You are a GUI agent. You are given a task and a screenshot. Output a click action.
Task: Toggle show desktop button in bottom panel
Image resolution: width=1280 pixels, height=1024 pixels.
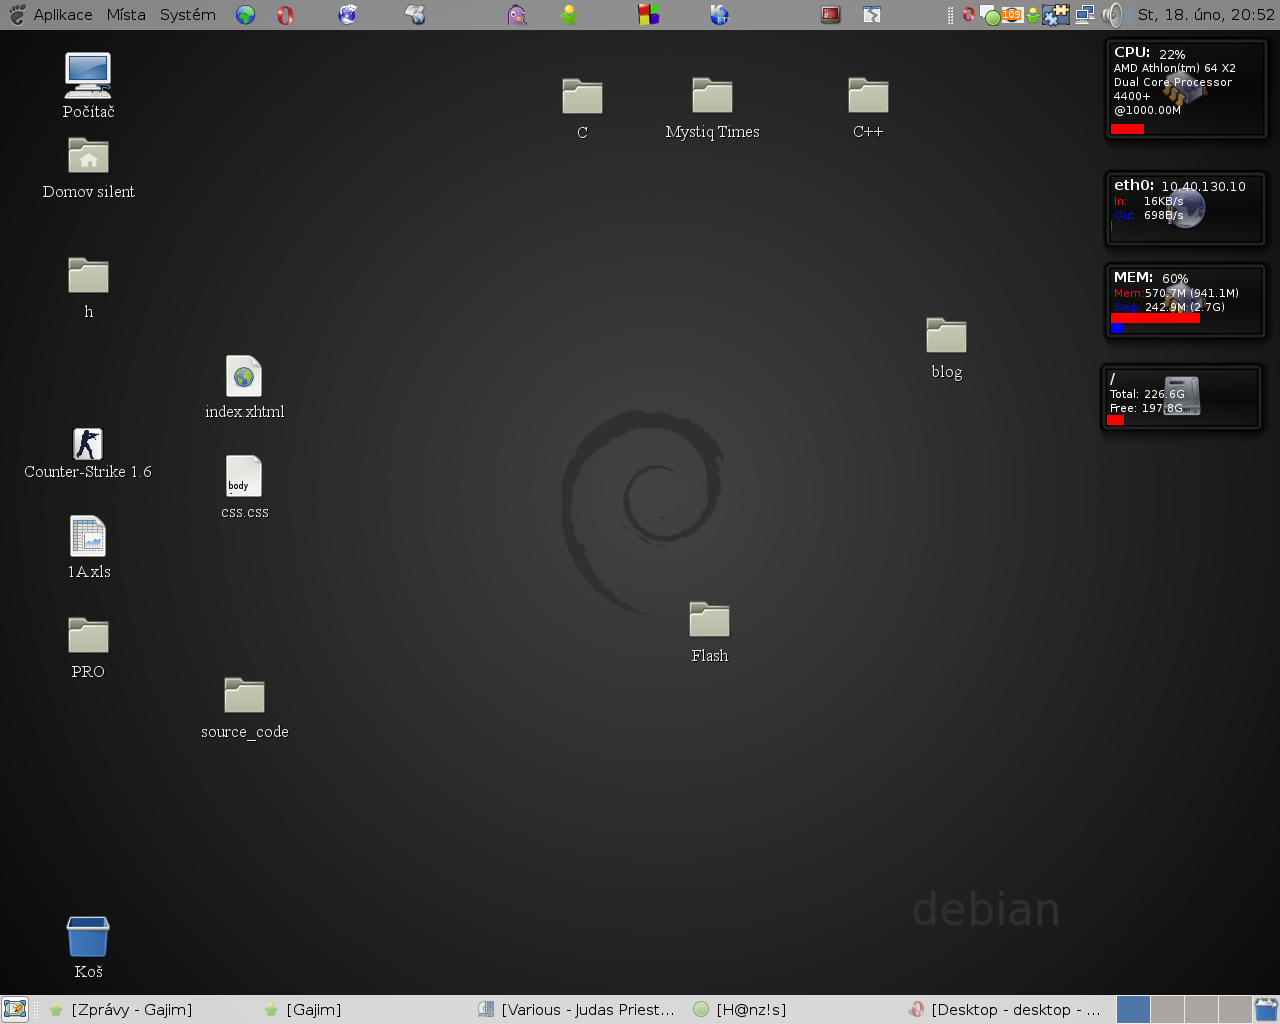pyautogui.click(x=14, y=1009)
